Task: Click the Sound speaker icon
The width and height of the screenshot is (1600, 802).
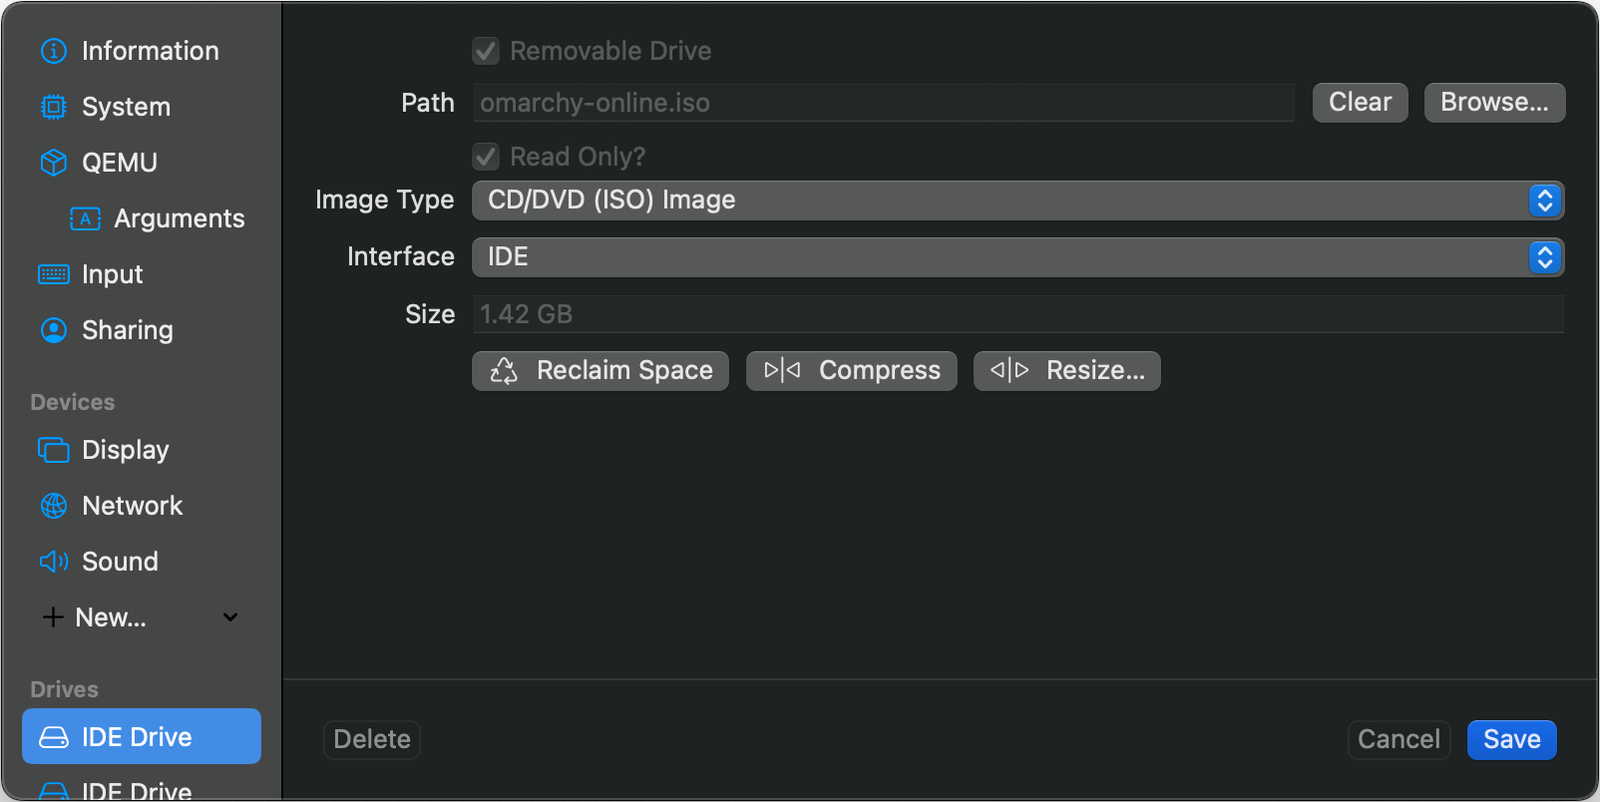Action: pos(53,561)
